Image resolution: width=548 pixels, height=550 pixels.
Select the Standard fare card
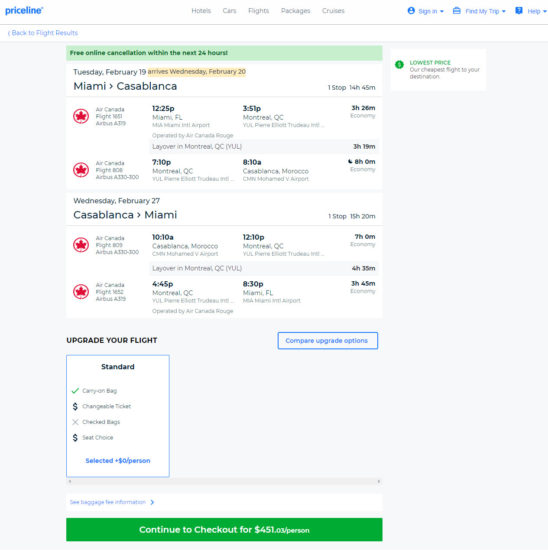118,416
